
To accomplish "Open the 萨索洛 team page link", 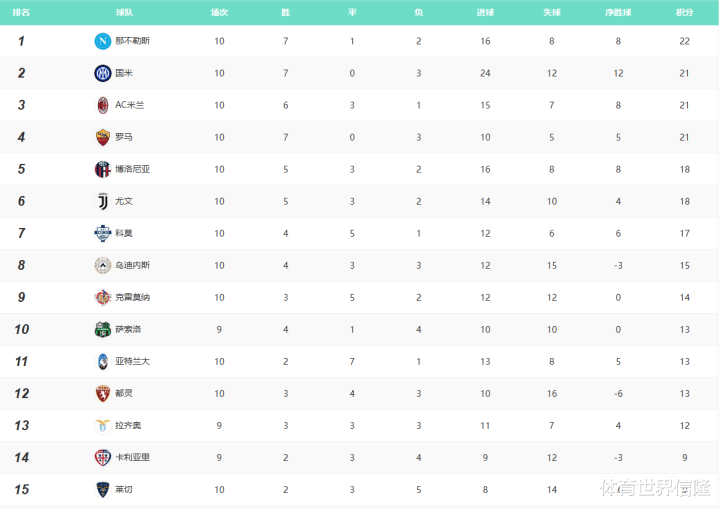I will [x=129, y=329].
